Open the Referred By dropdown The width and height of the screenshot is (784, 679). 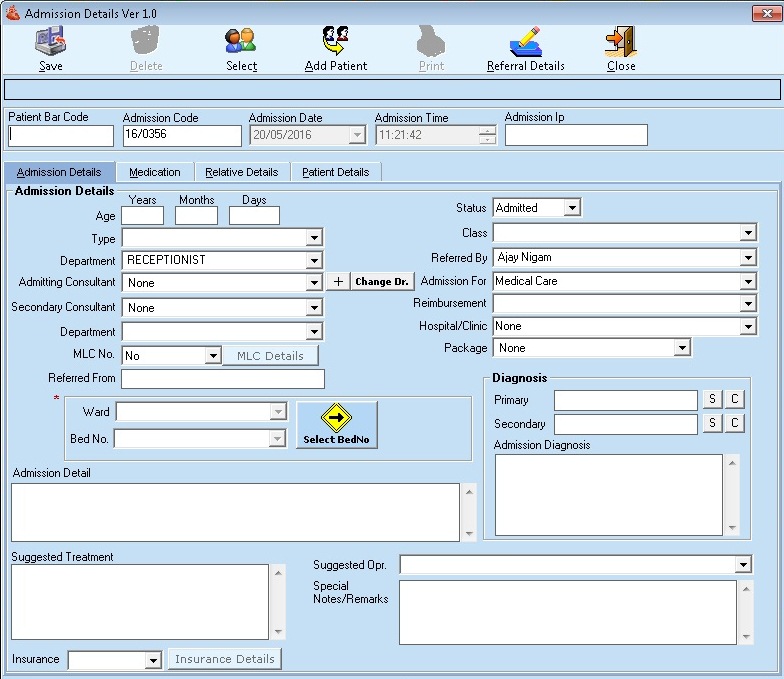[748, 258]
